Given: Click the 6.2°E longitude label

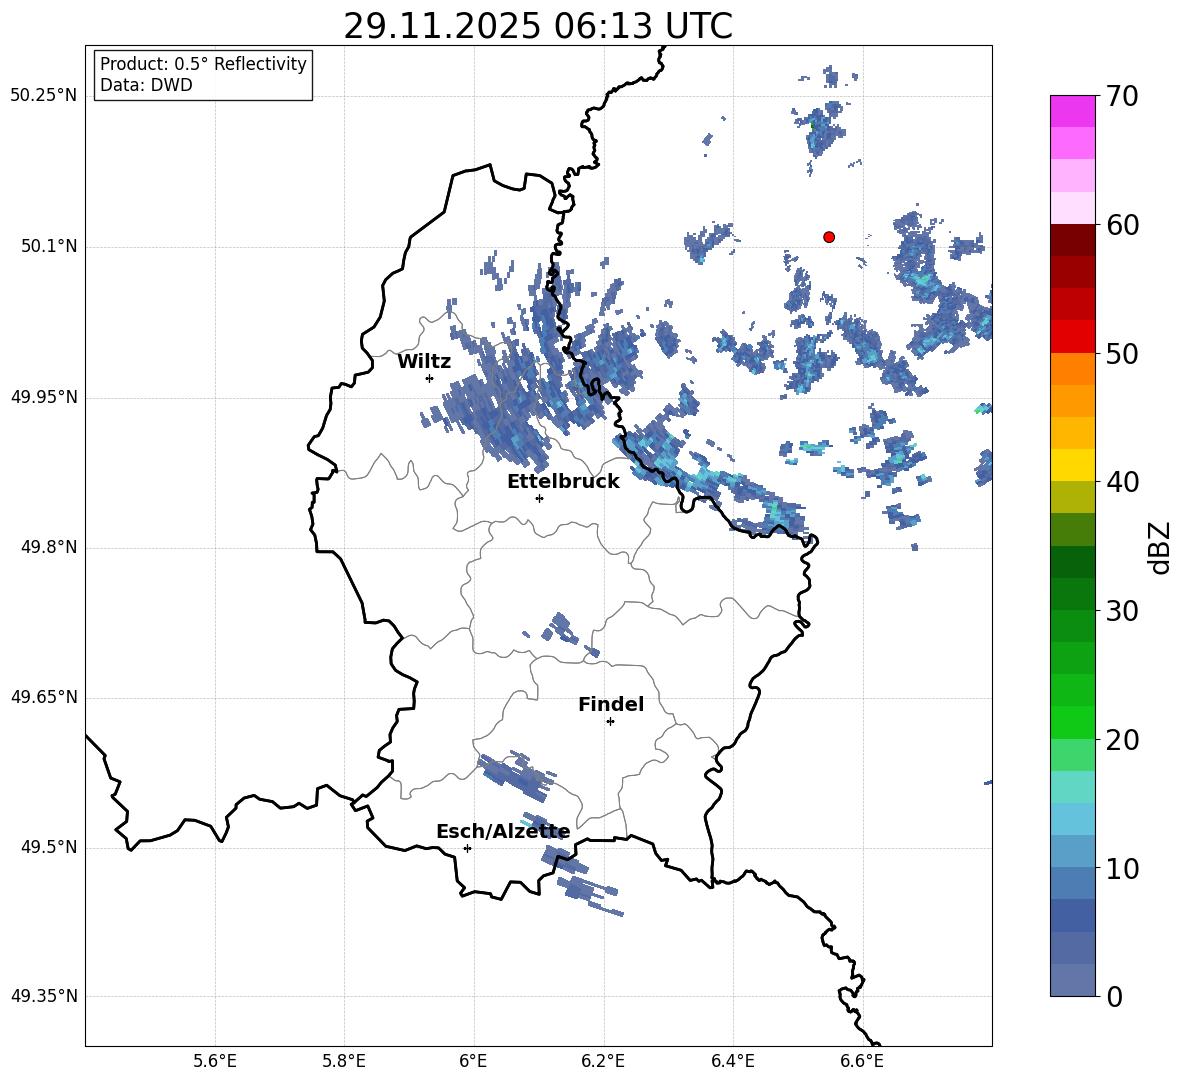Looking at the screenshot, I should [x=603, y=1061].
